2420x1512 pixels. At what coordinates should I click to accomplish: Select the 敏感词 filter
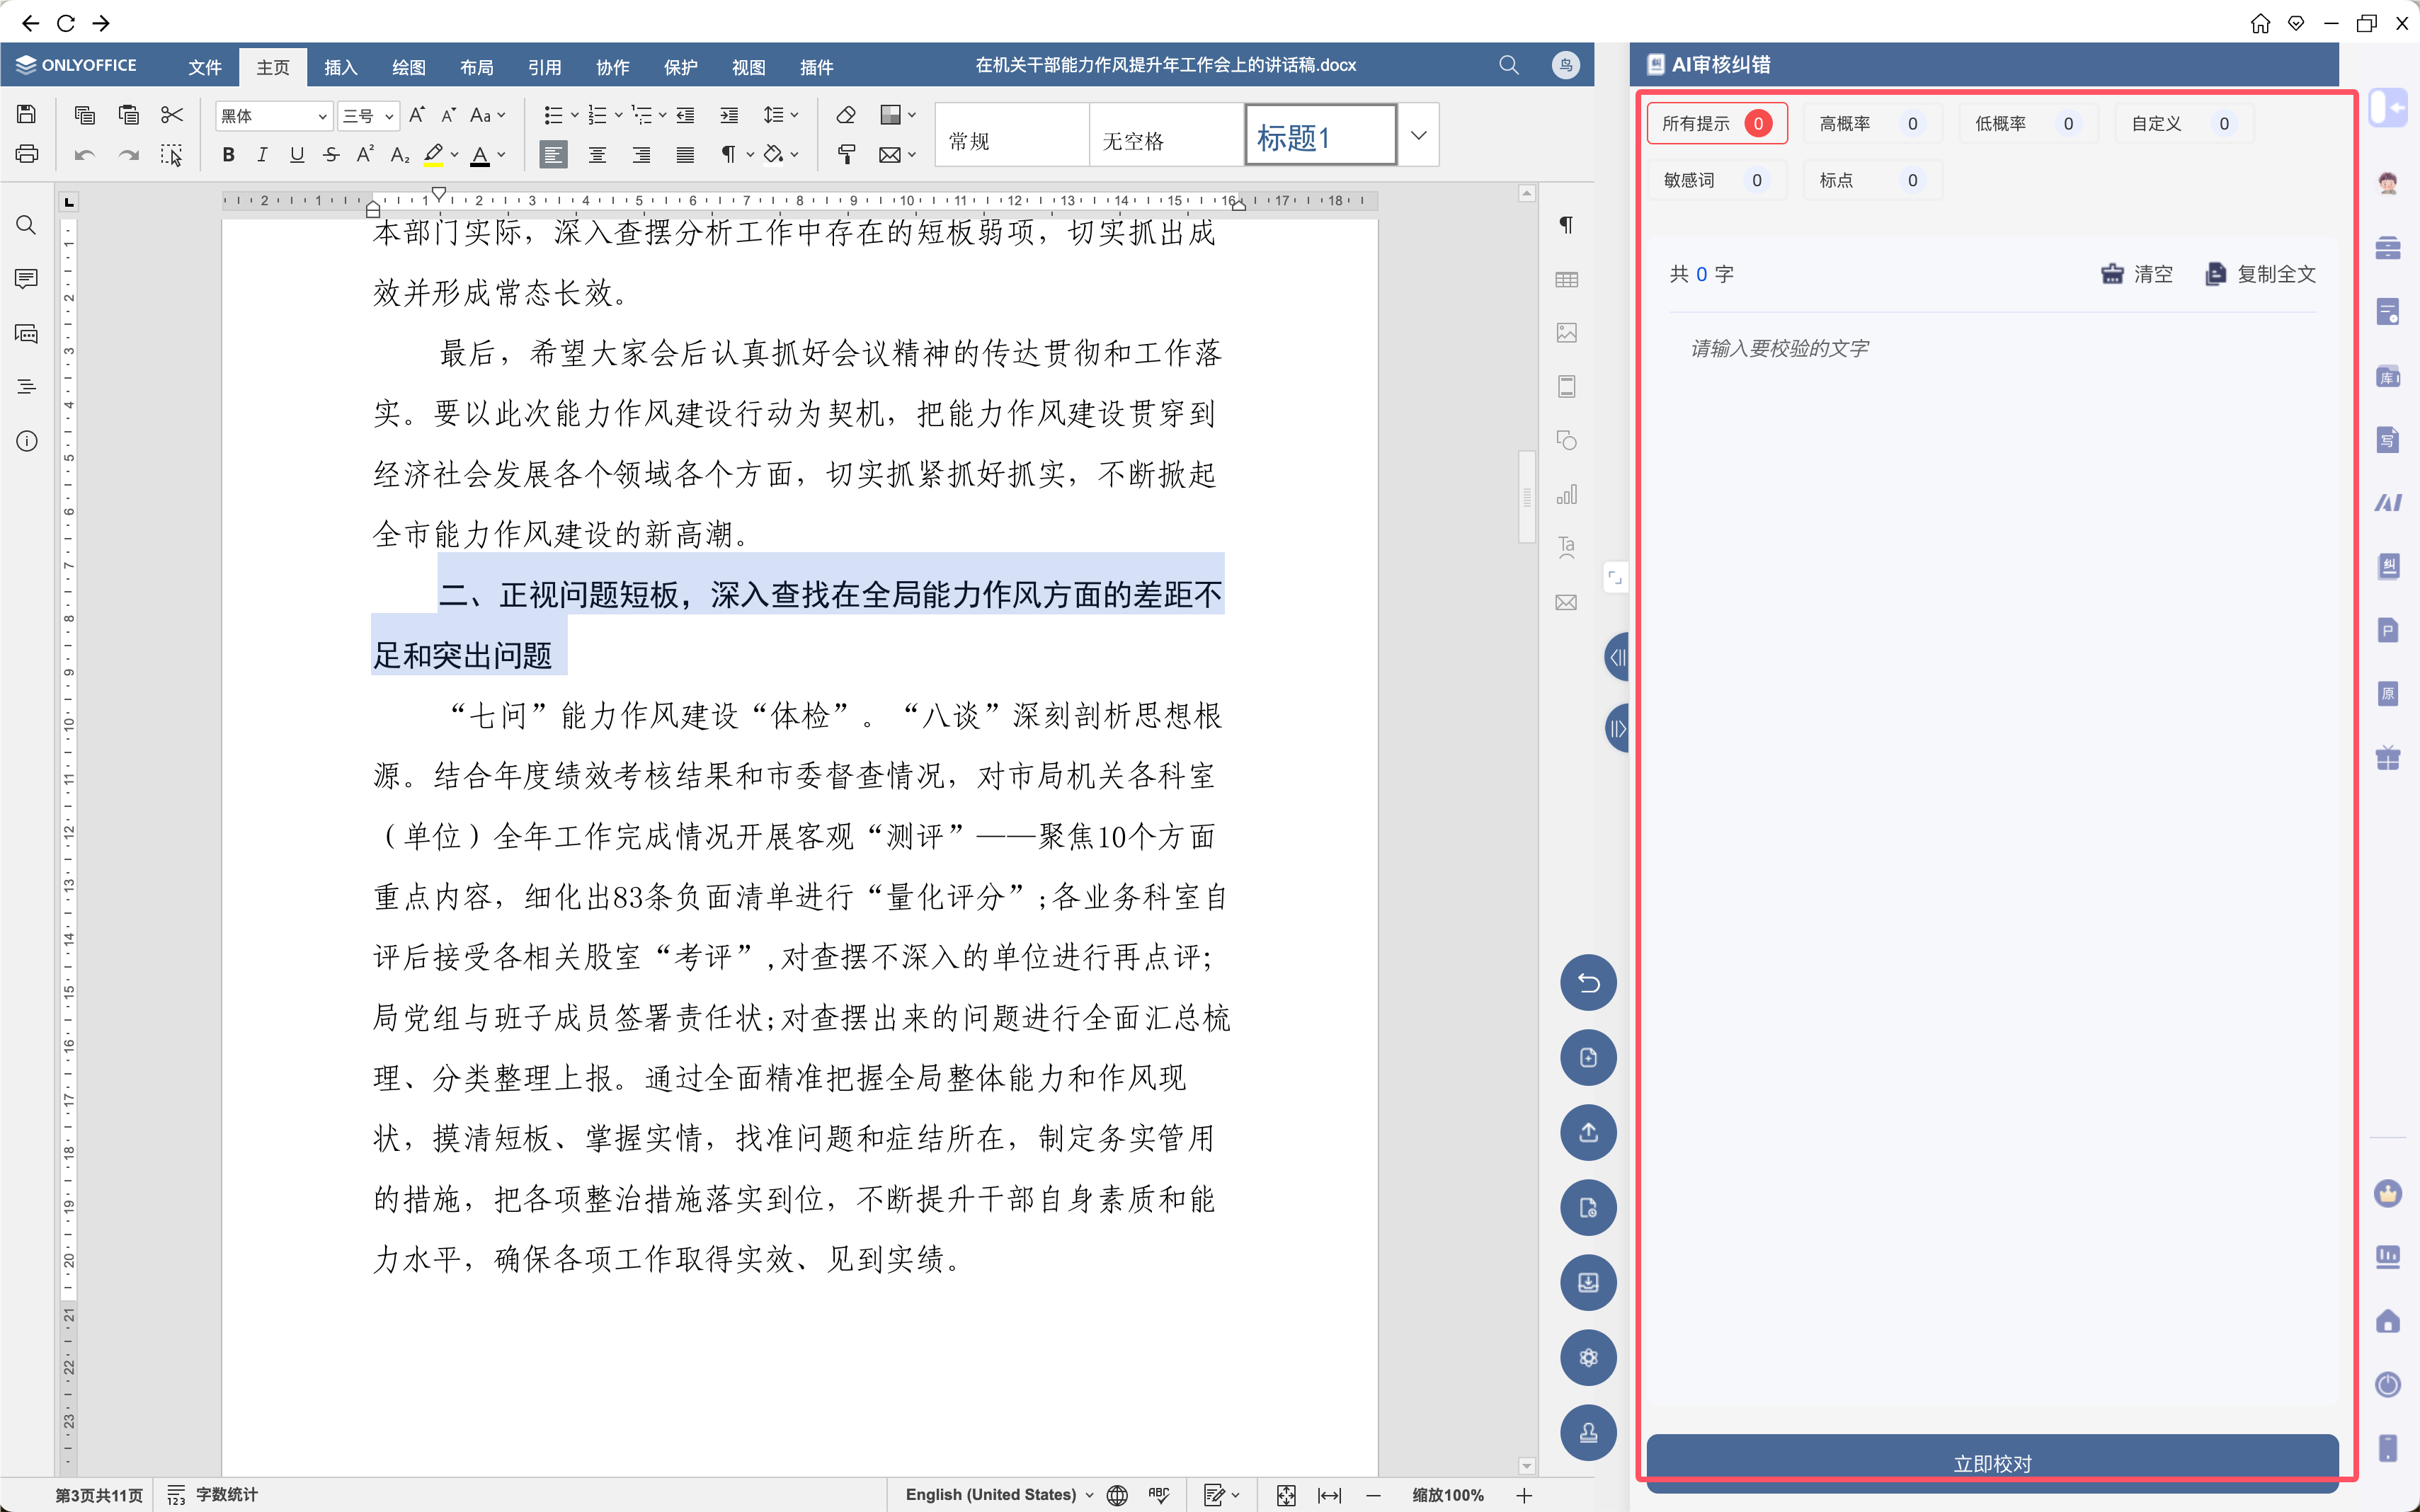coord(1716,181)
